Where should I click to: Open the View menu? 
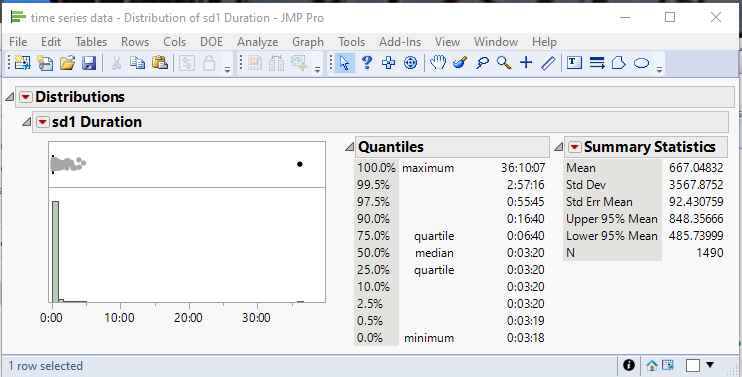[x=447, y=42]
